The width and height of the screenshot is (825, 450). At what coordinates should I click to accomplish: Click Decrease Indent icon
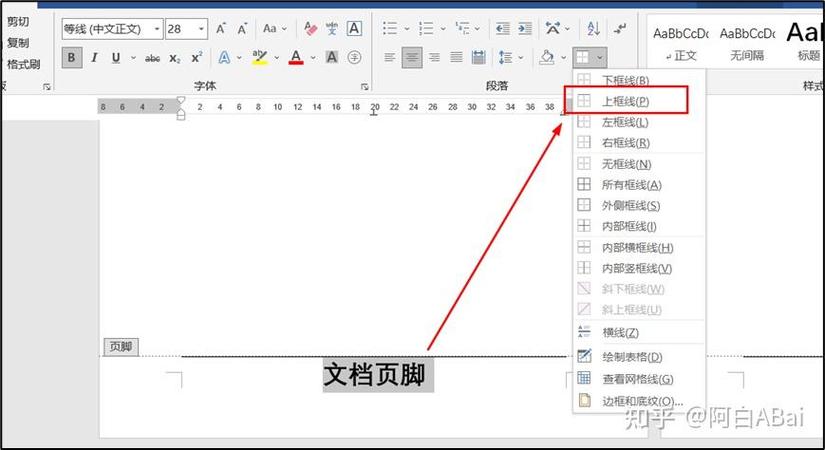point(502,28)
